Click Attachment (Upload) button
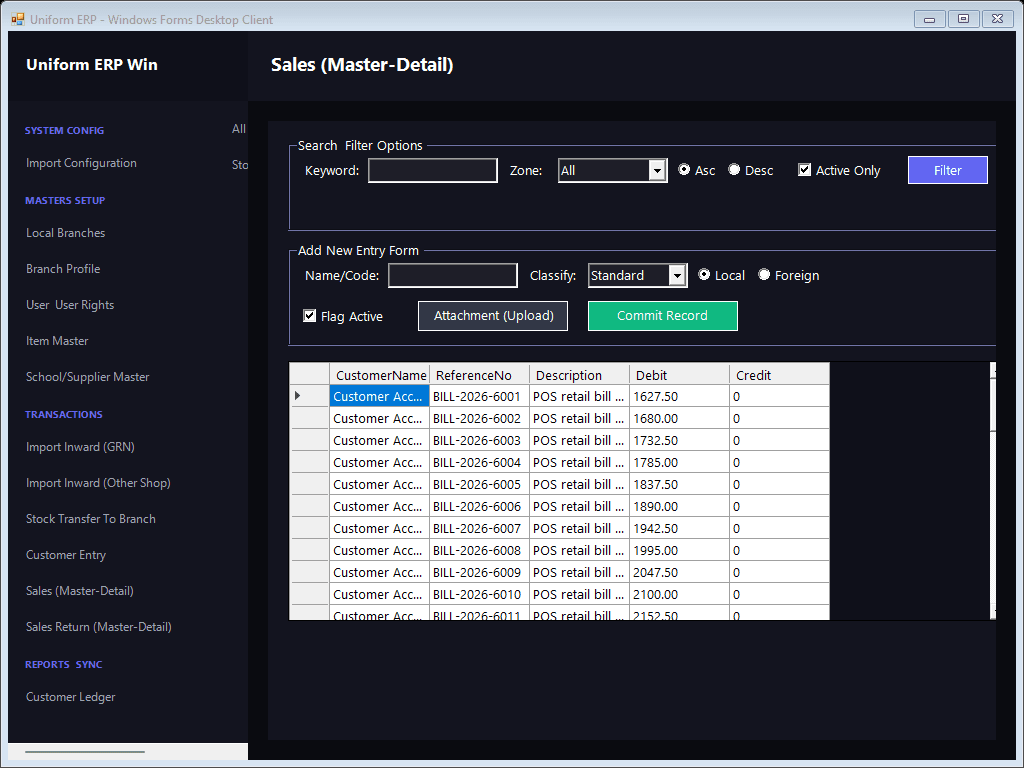This screenshot has width=1024, height=768. pyautogui.click(x=493, y=315)
